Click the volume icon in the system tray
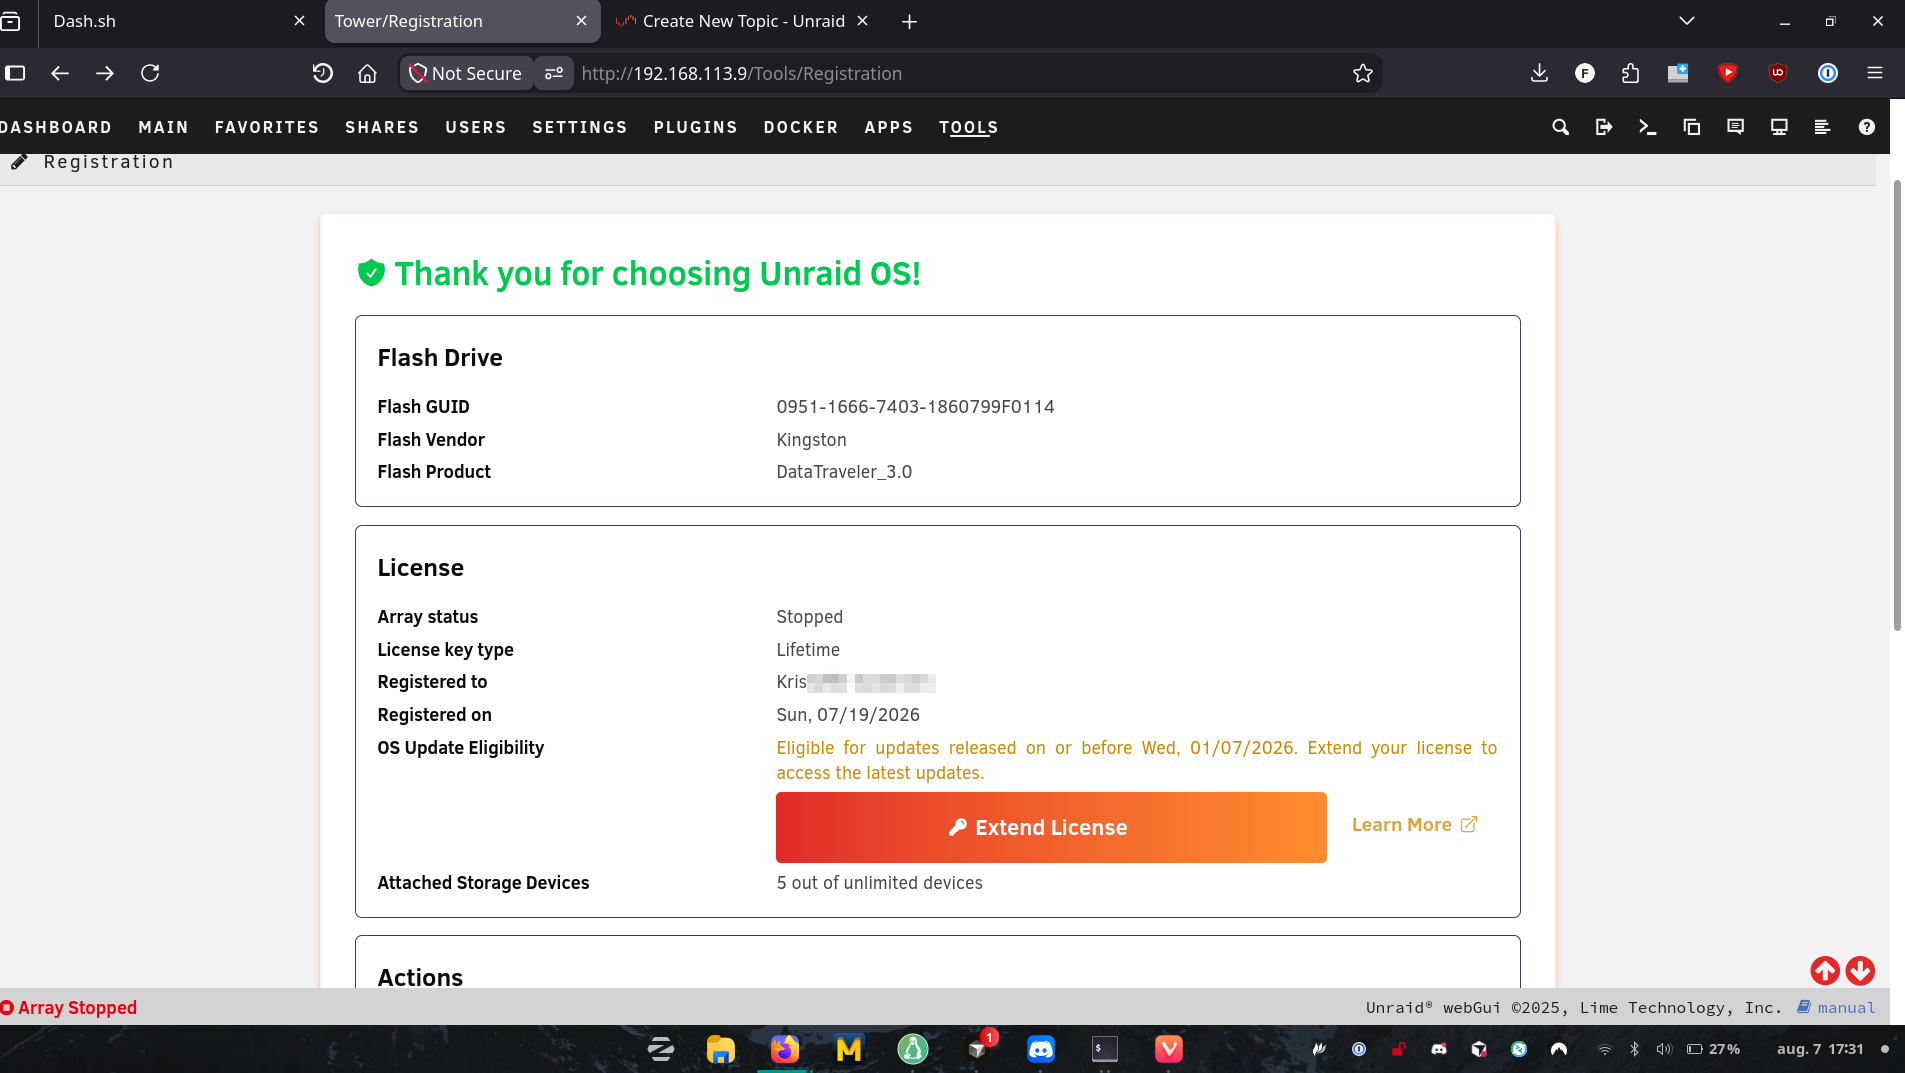The image size is (1905, 1073). click(1664, 1049)
